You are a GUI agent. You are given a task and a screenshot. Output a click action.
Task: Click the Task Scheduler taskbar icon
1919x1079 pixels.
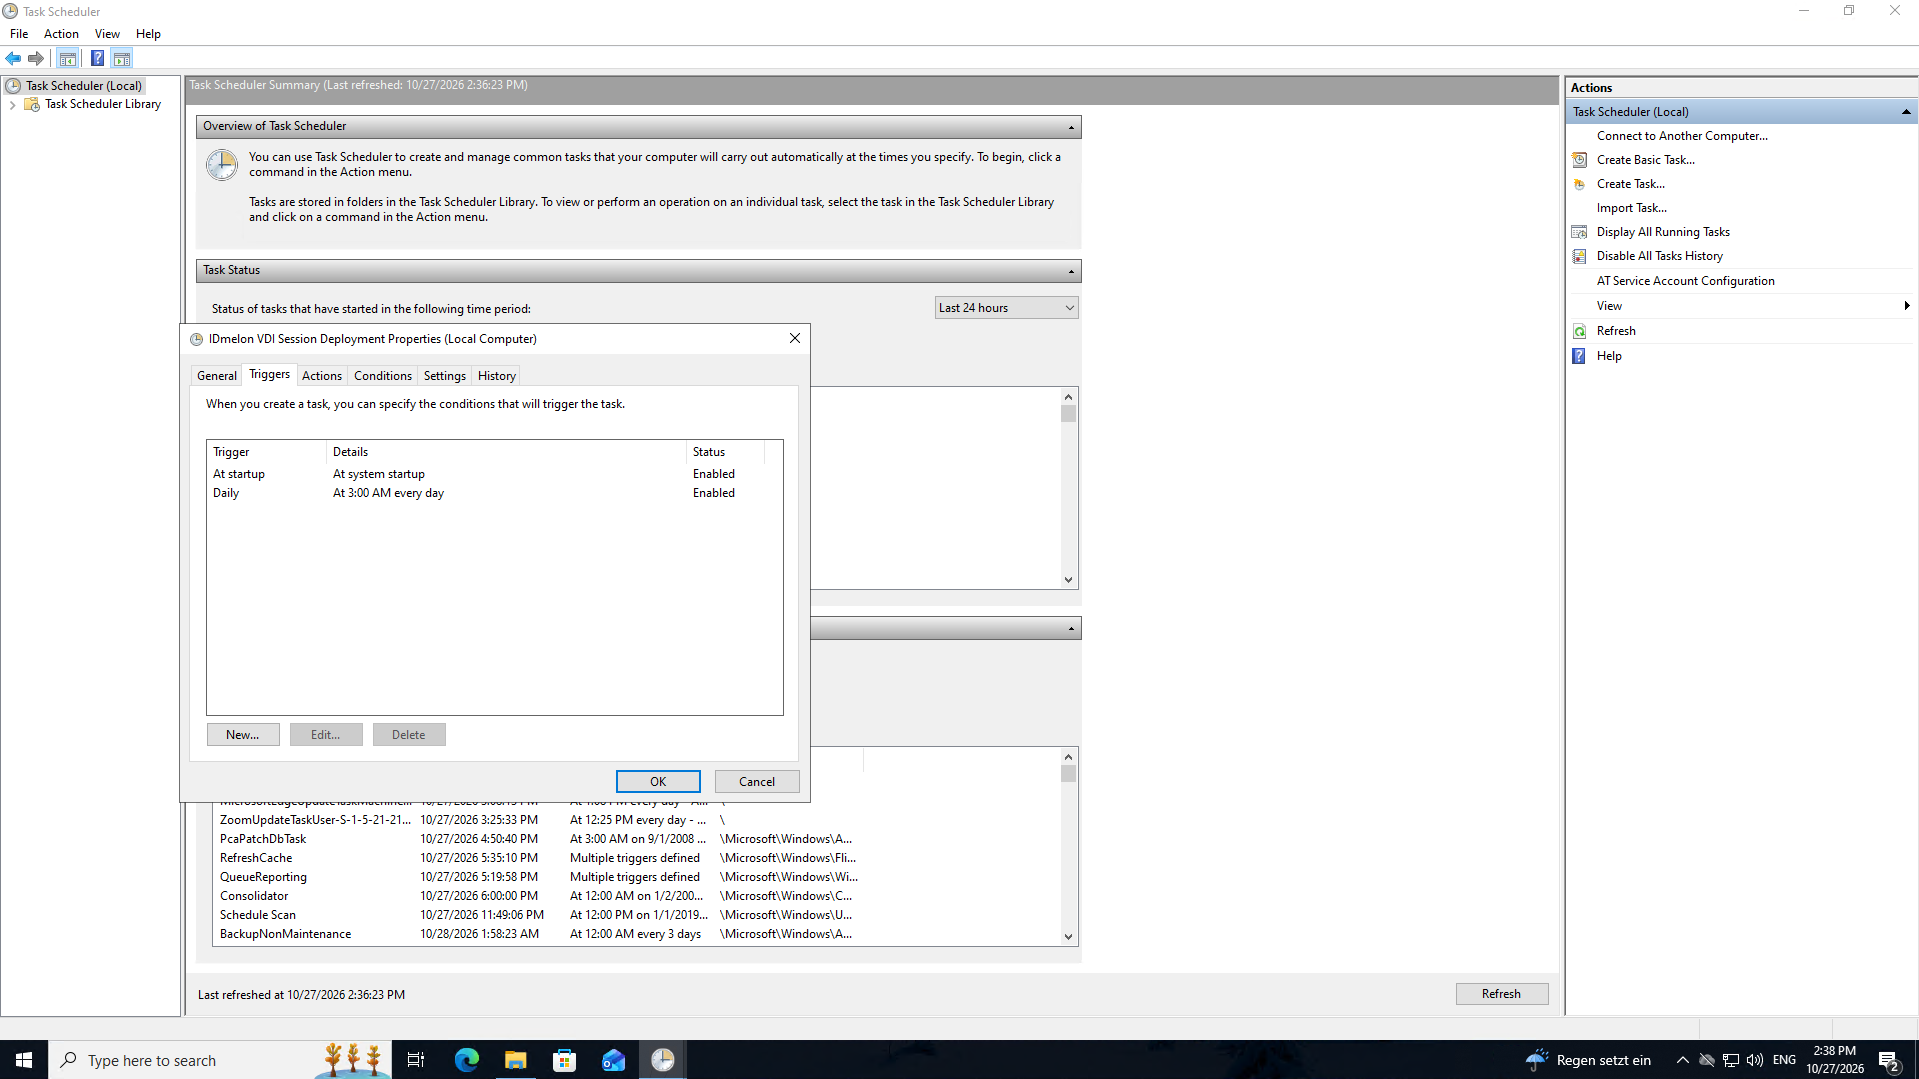(x=662, y=1060)
